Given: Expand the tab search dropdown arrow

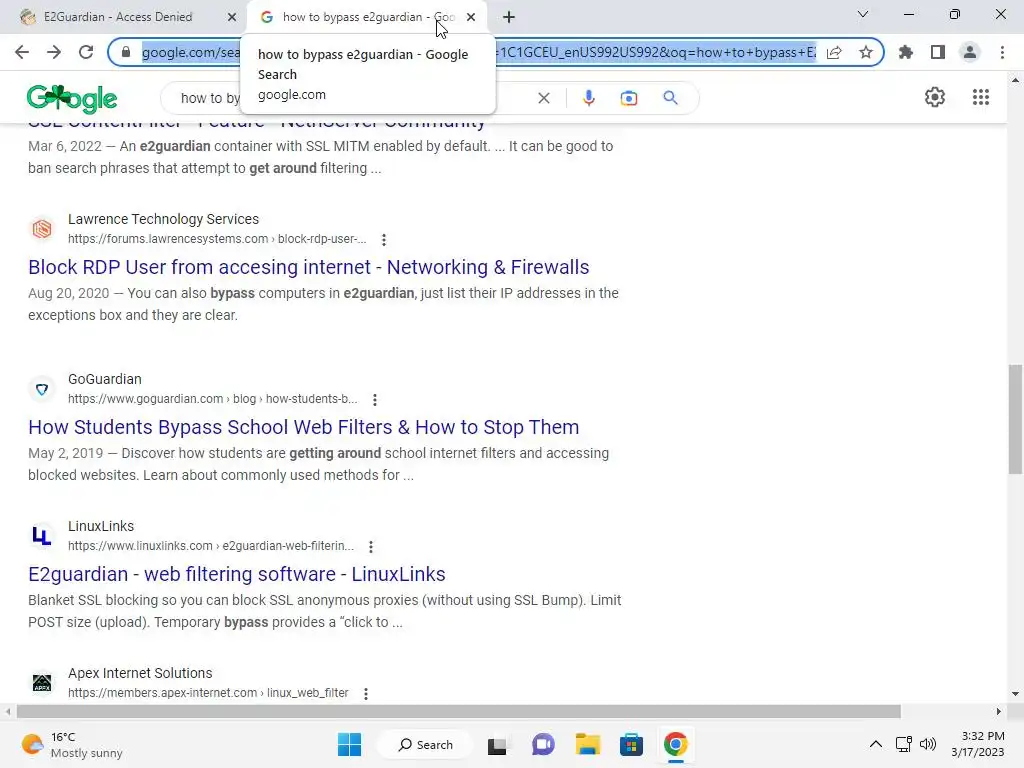Looking at the screenshot, I should coord(863,14).
